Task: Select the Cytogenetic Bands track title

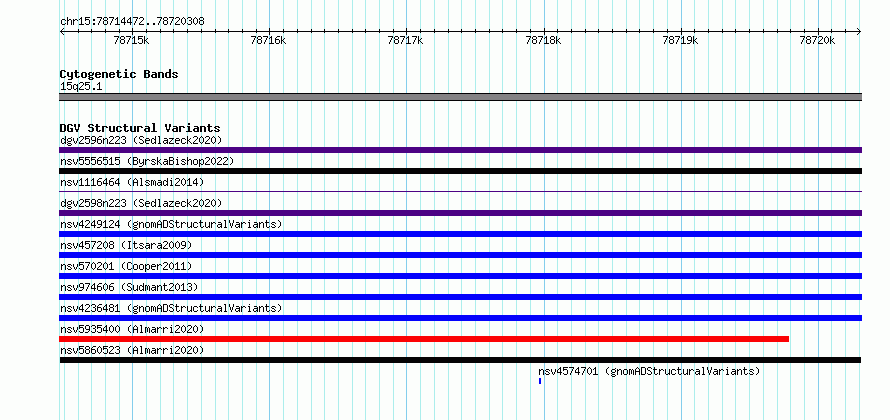Action: pos(119,74)
